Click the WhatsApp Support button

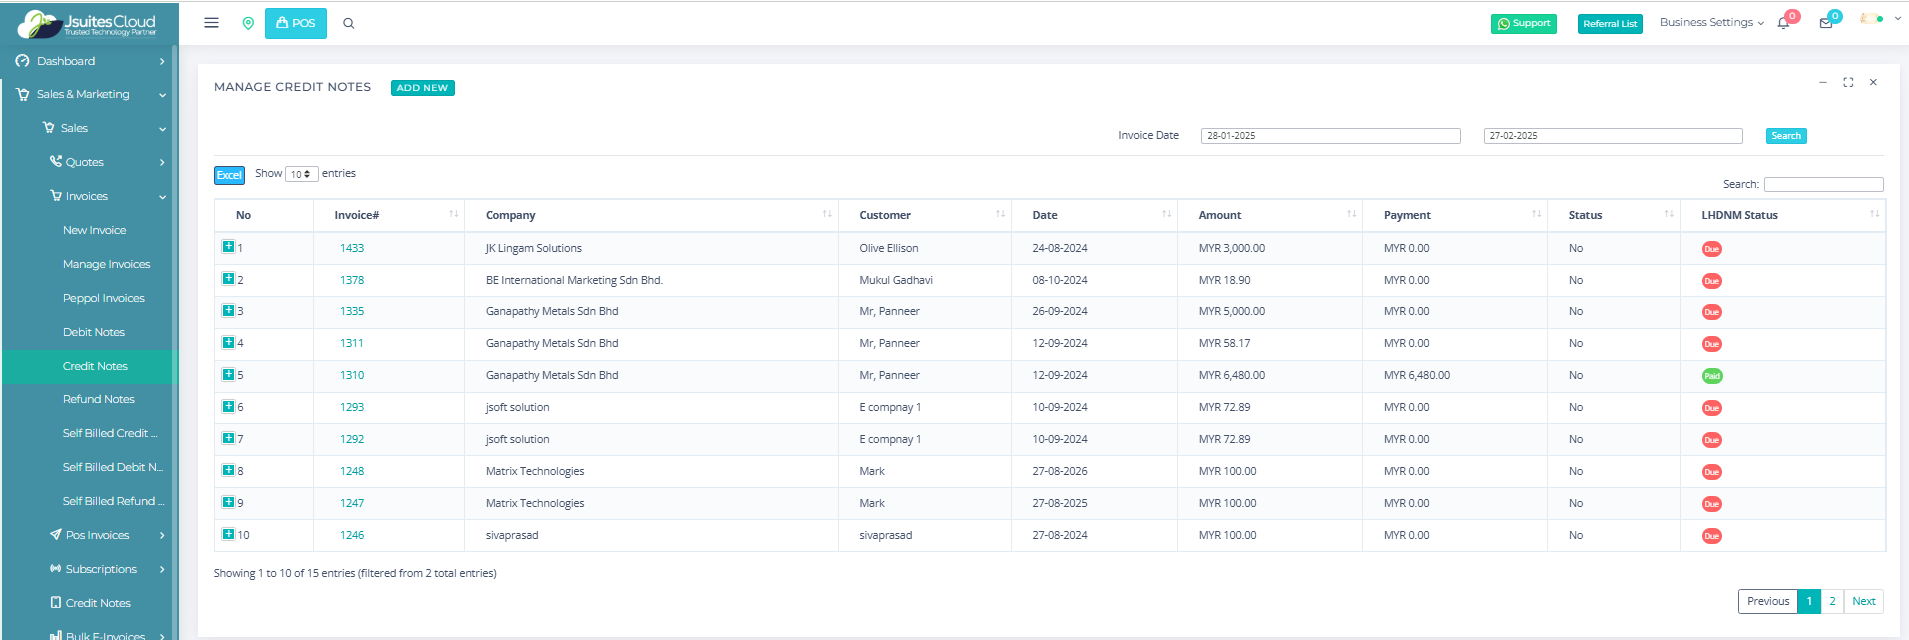point(1523,23)
